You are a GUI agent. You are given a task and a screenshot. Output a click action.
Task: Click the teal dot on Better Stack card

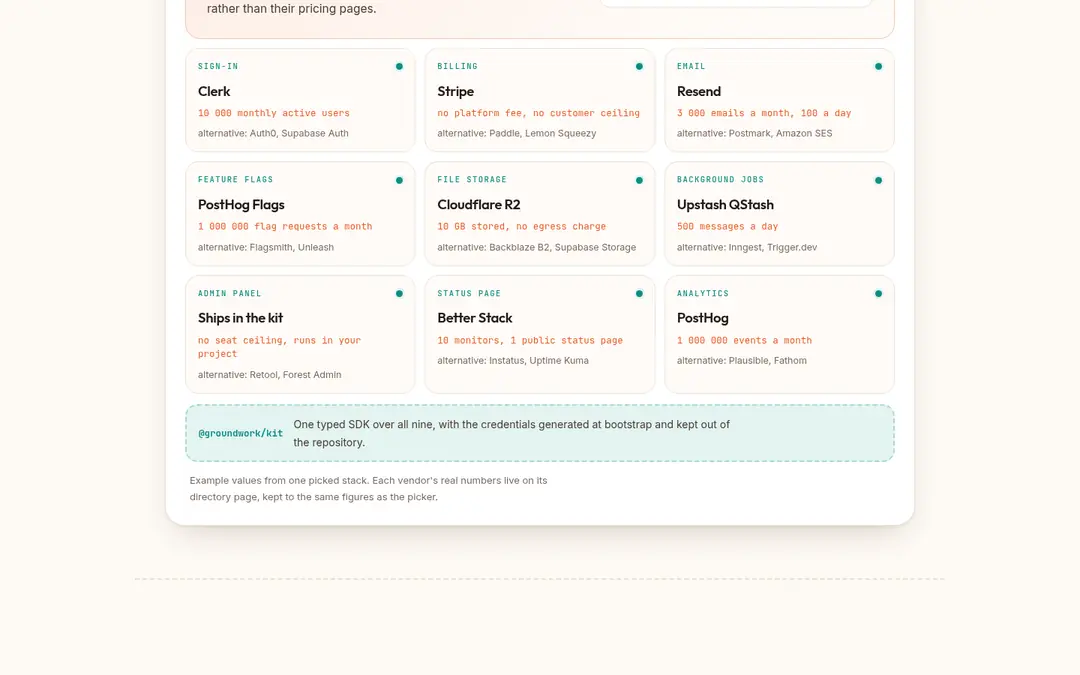coord(639,293)
